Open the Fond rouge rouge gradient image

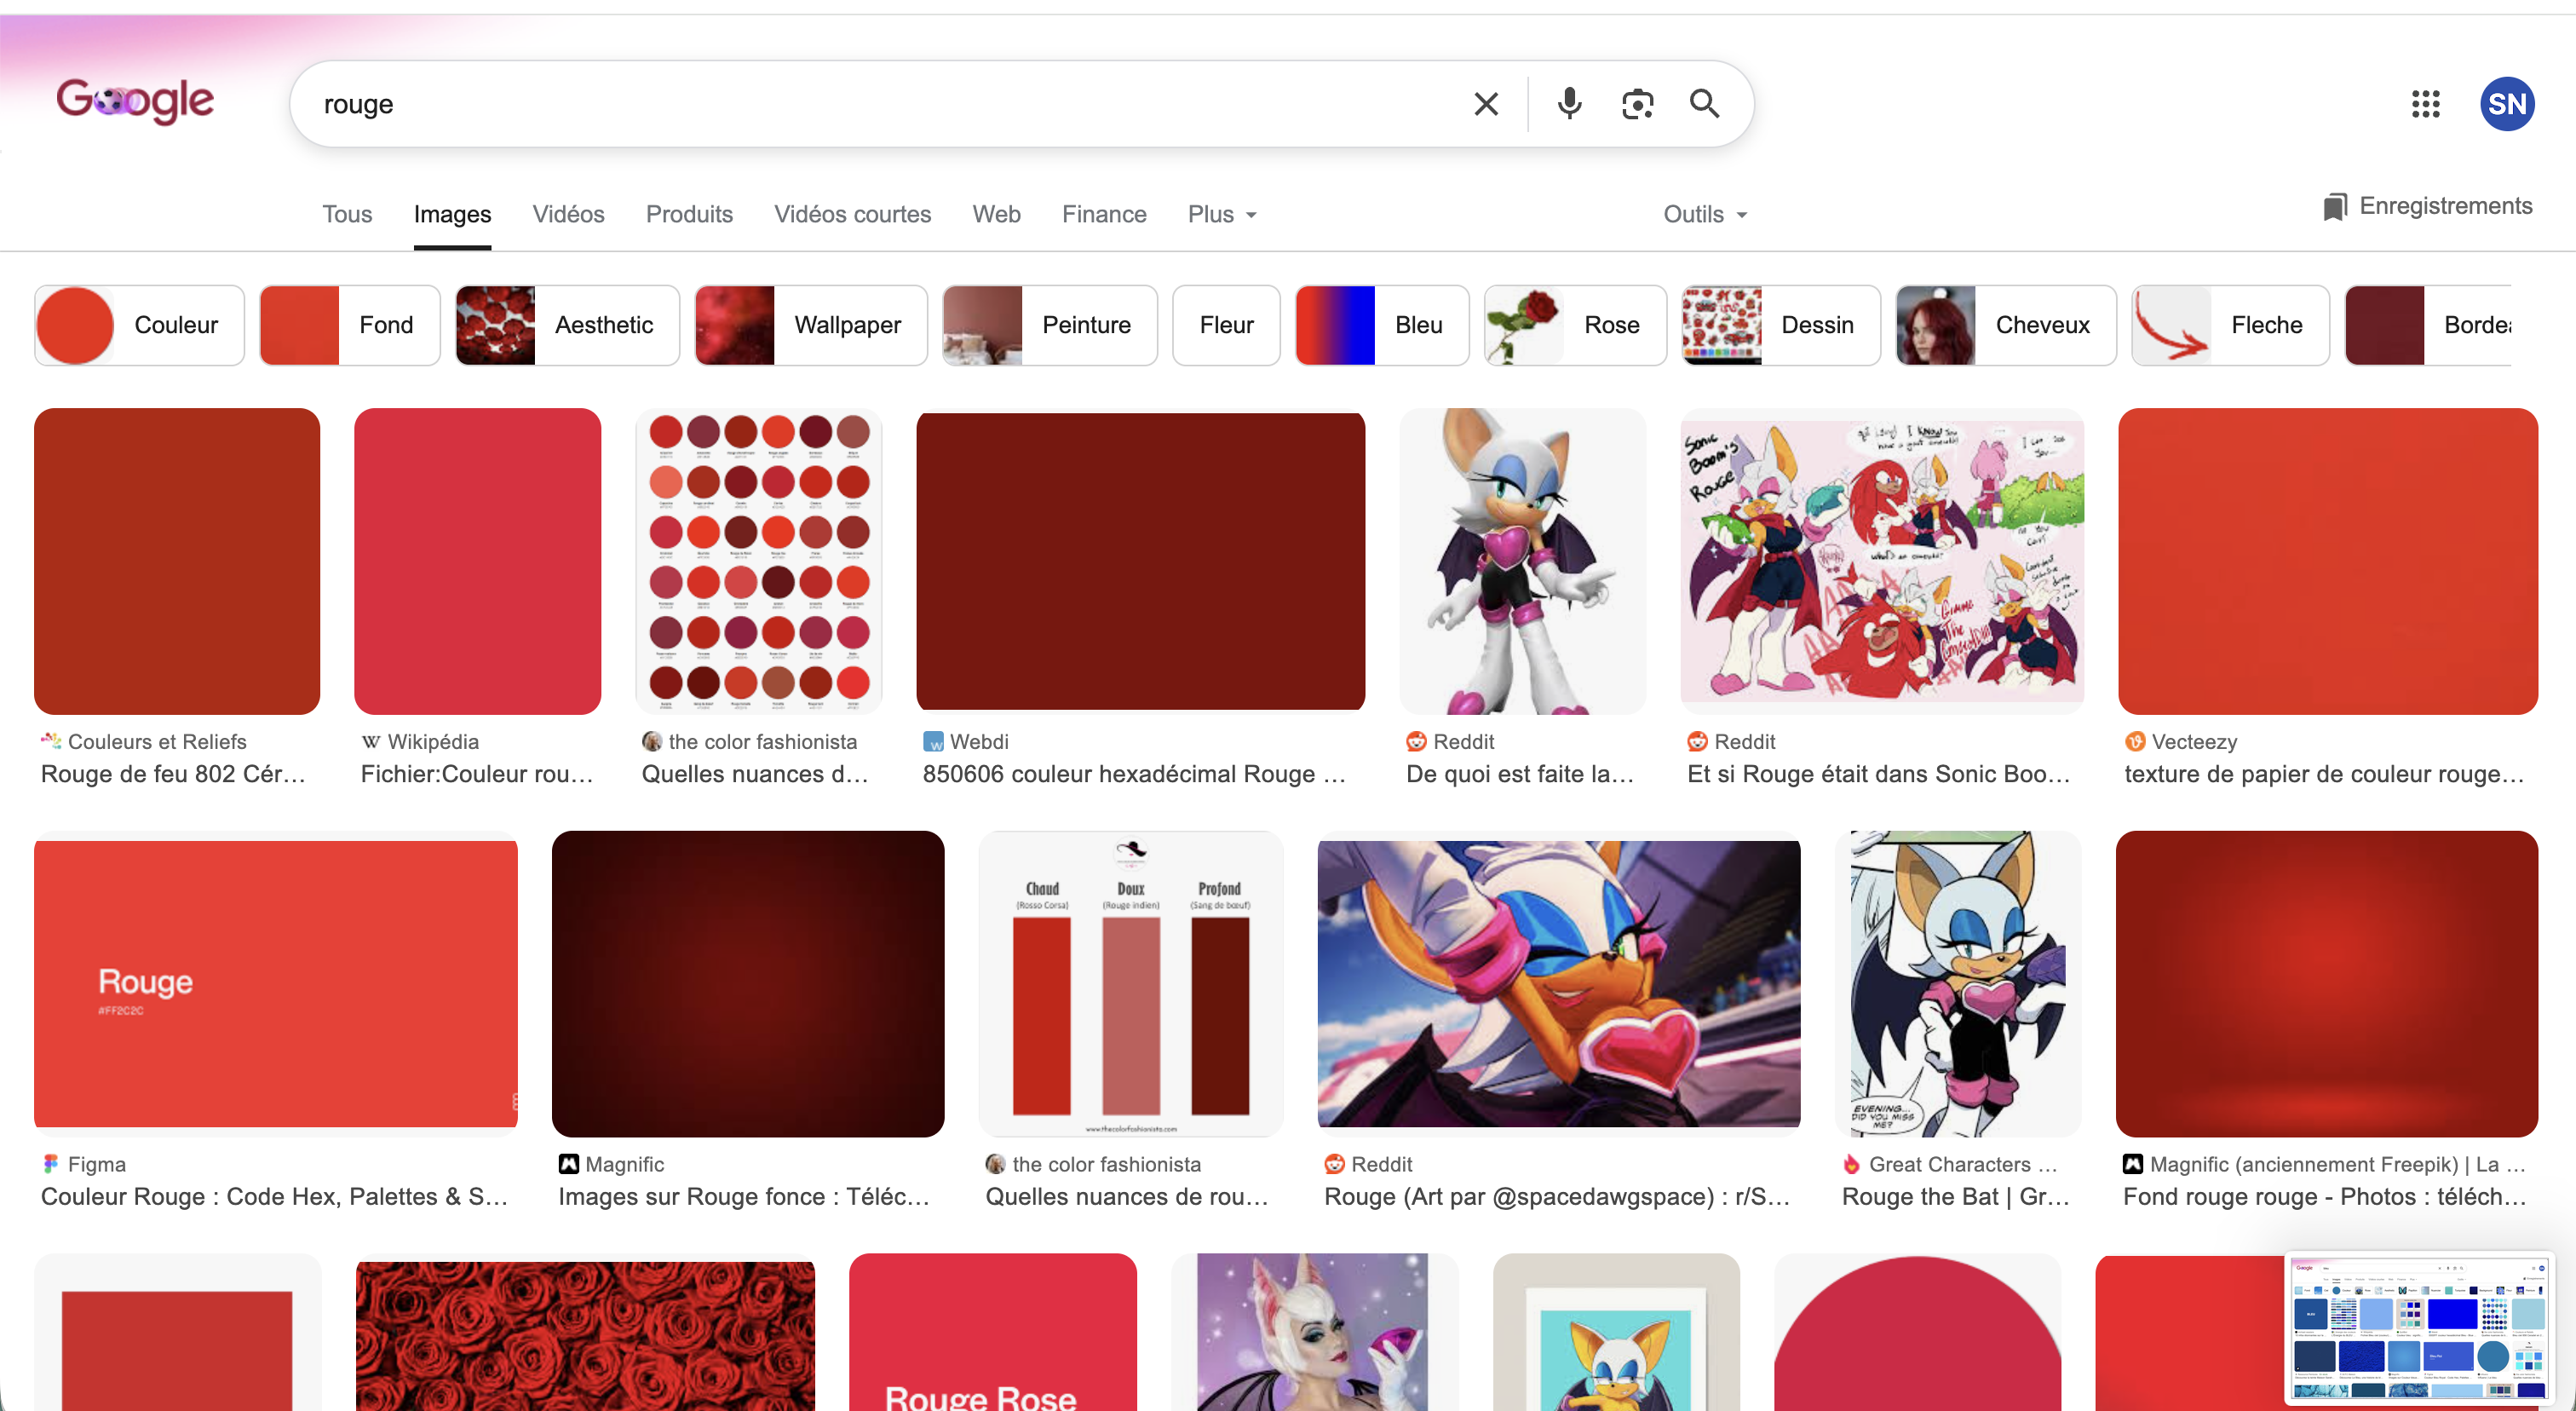point(2327,984)
